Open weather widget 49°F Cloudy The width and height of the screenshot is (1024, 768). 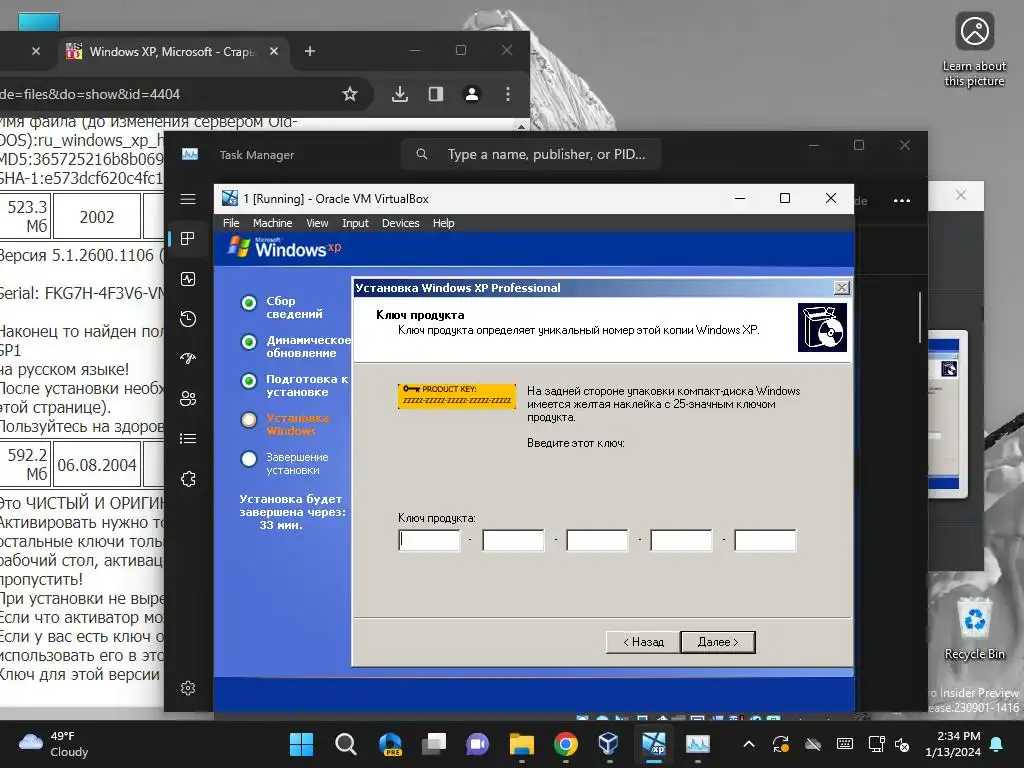tap(54, 744)
